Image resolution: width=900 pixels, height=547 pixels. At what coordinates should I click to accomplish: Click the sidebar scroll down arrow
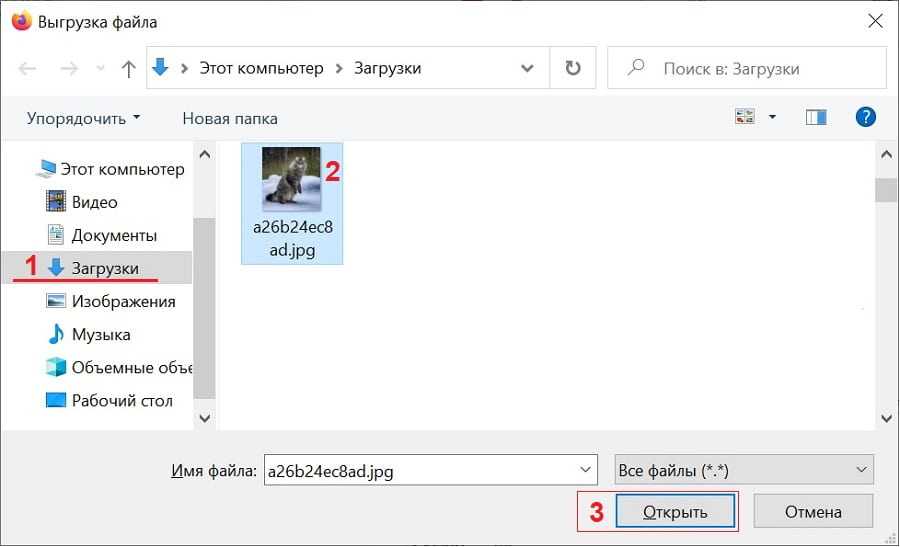[204, 418]
